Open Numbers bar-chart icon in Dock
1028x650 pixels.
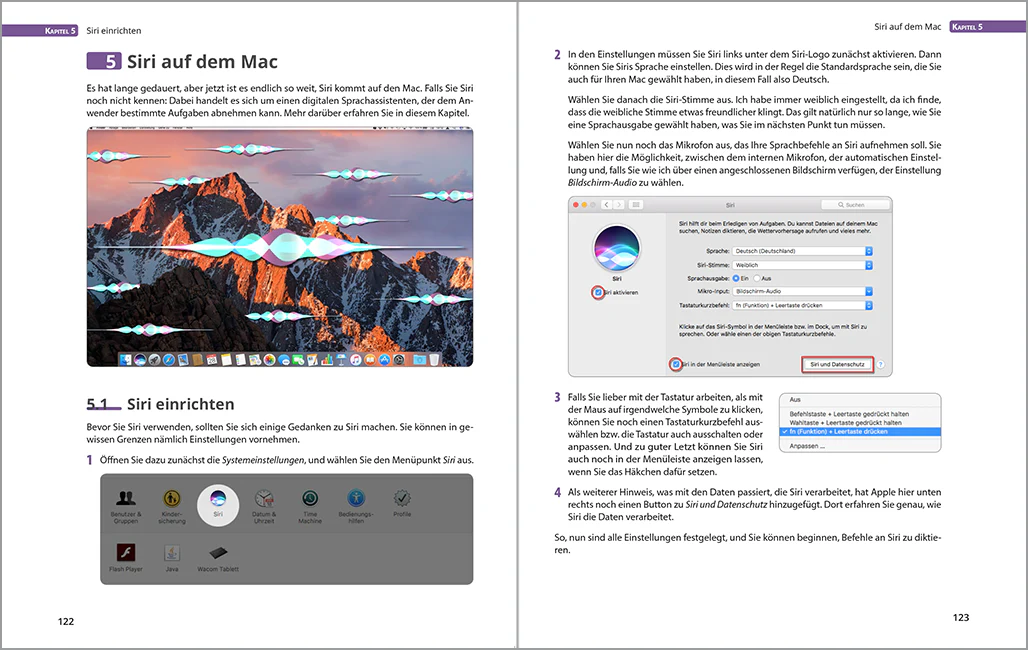click(326, 359)
